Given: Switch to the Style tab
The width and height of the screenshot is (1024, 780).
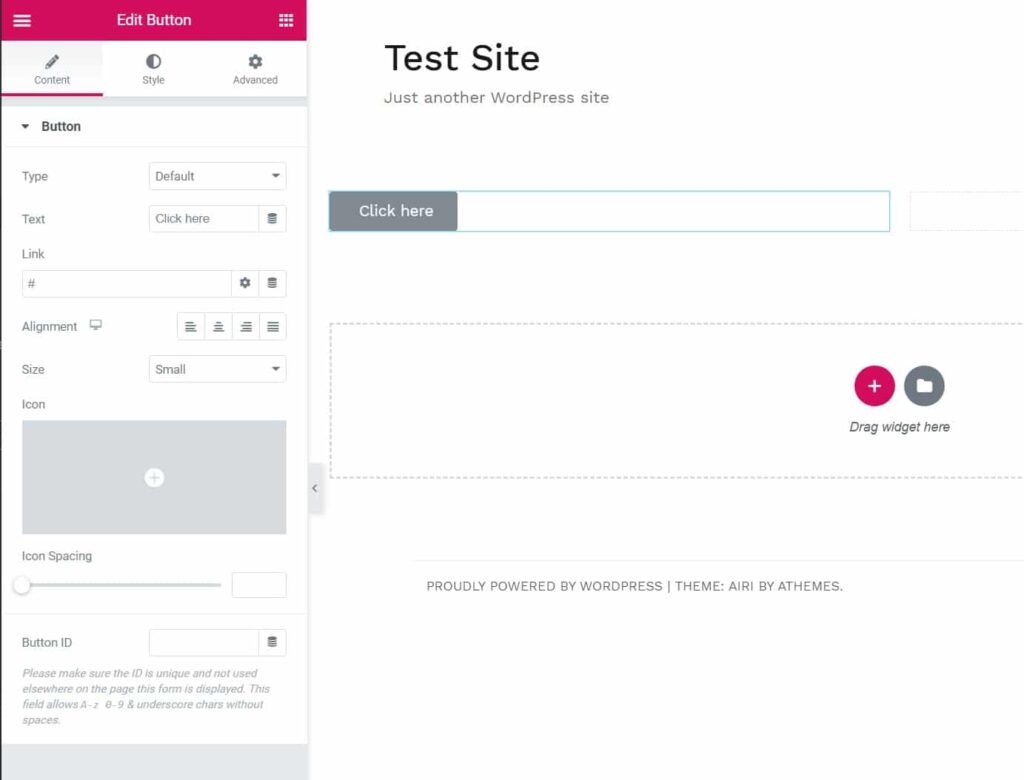Looking at the screenshot, I should point(153,69).
